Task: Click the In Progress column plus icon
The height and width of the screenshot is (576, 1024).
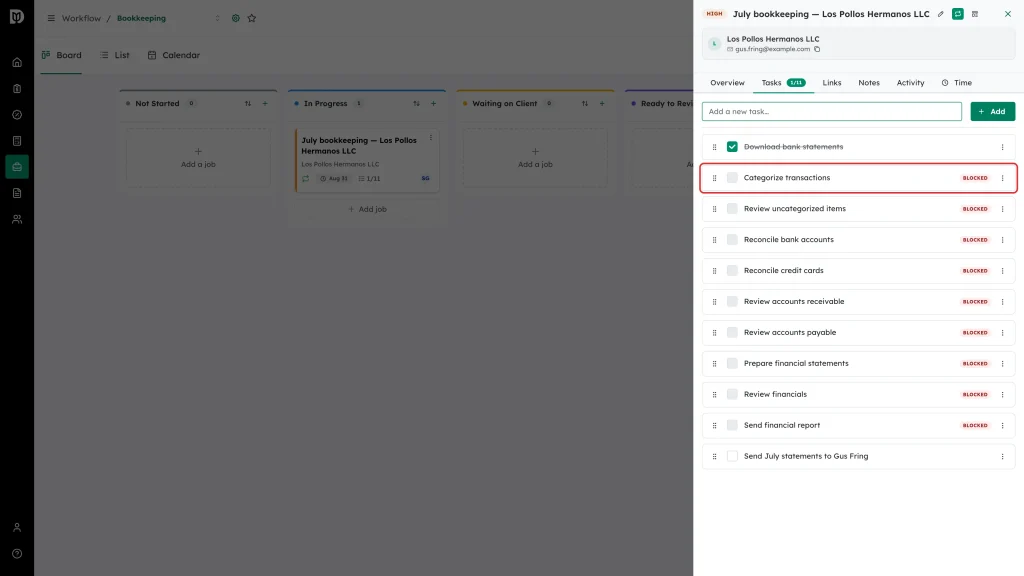Action: 434,103
